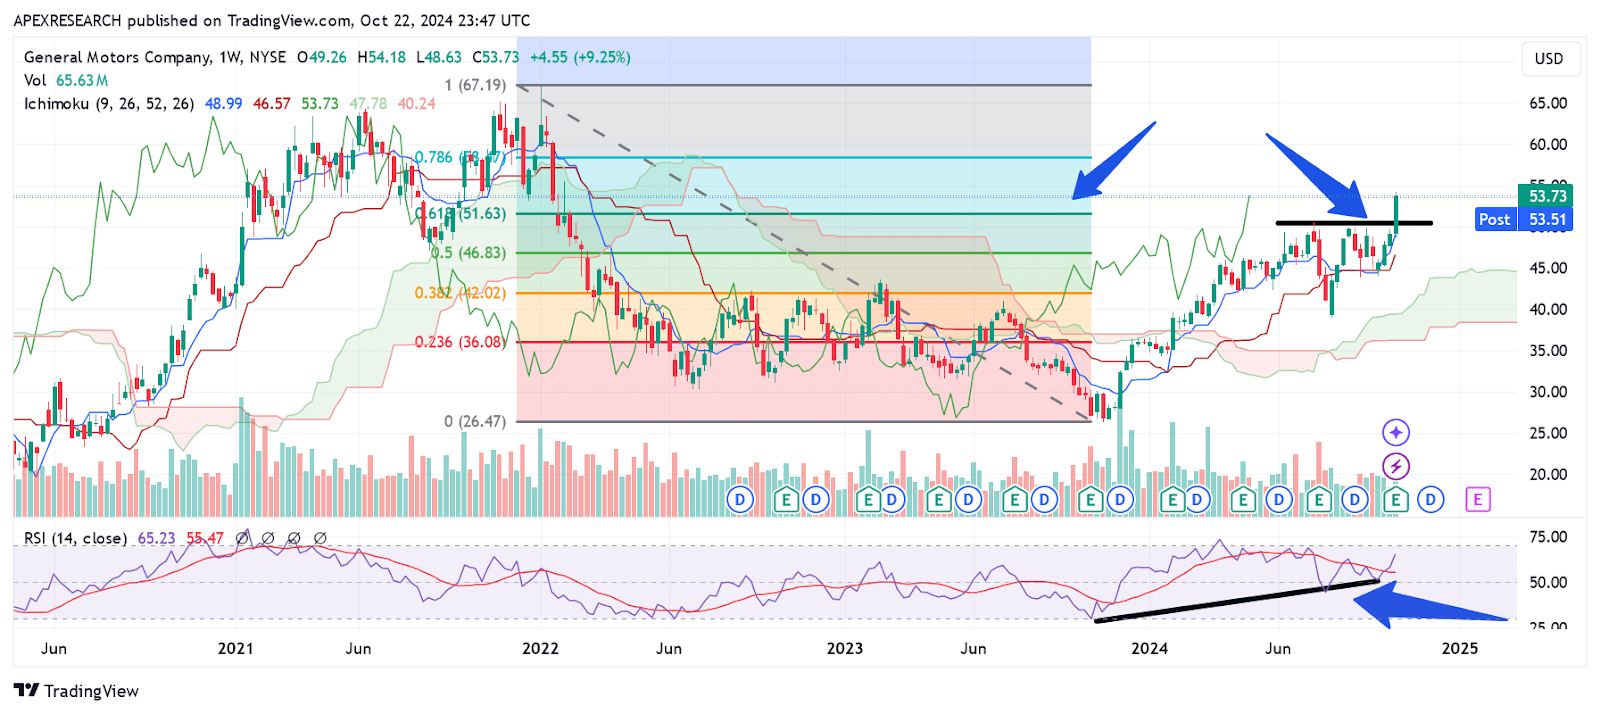Viewport: 1600px width, 714px height.
Task: Click the 75.00 RSI axis label
Action: [1548, 537]
